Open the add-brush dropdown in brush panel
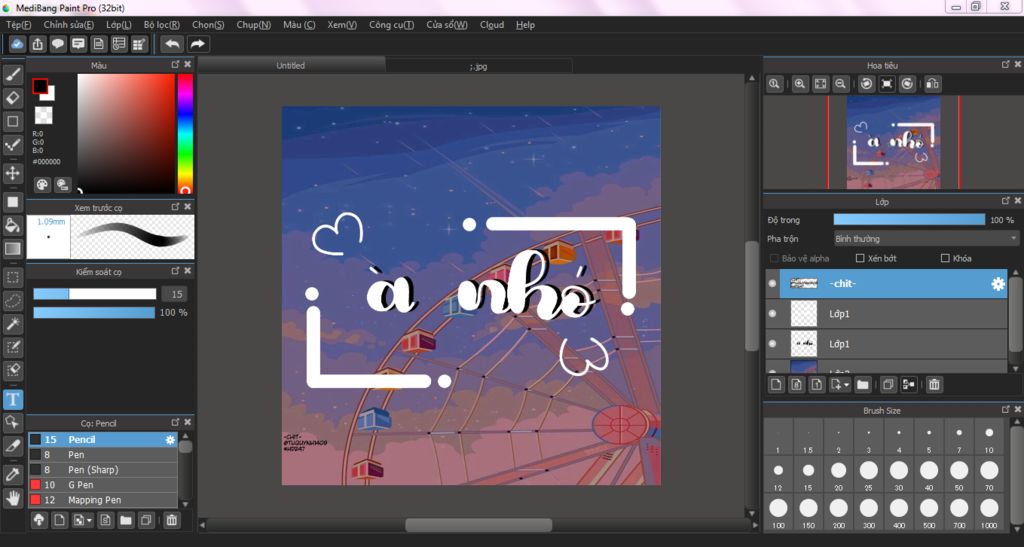This screenshot has width=1024, height=547. click(89, 521)
